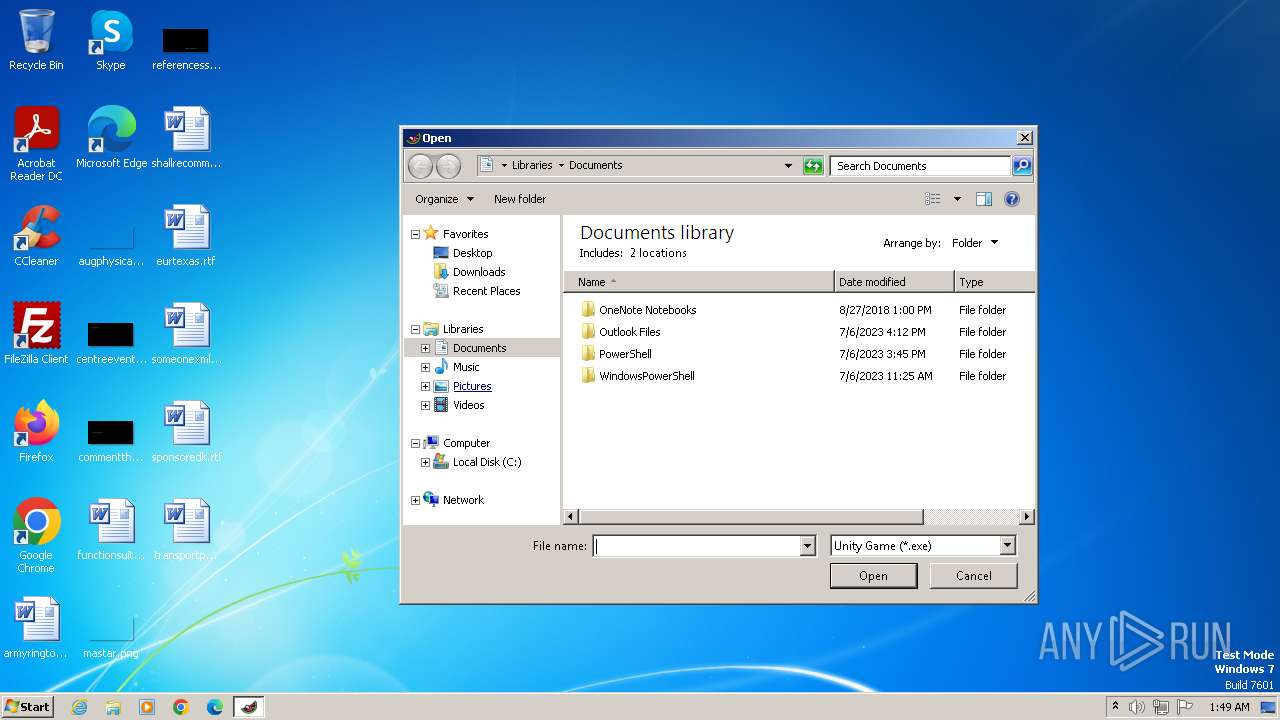Select the Outlook Files folder icon
Image resolution: width=1280 pixels, height=720 pixels.
tap(588, 332)
